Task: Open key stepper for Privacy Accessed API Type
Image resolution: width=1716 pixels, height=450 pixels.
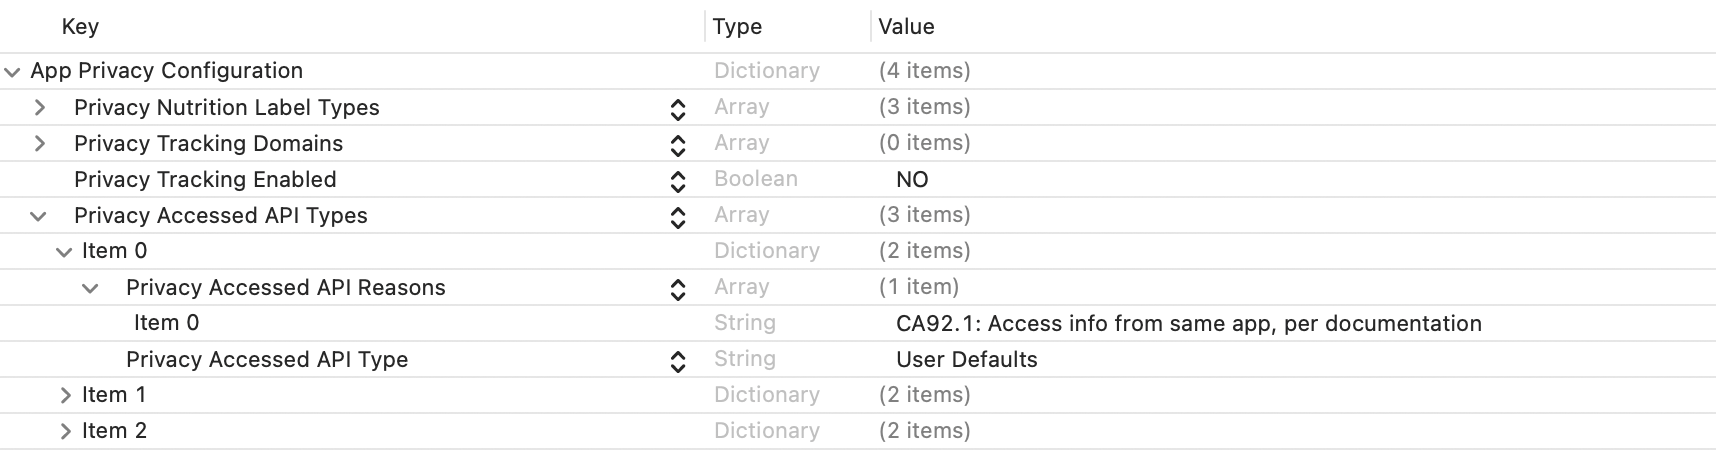Action: tap(678, 361)
